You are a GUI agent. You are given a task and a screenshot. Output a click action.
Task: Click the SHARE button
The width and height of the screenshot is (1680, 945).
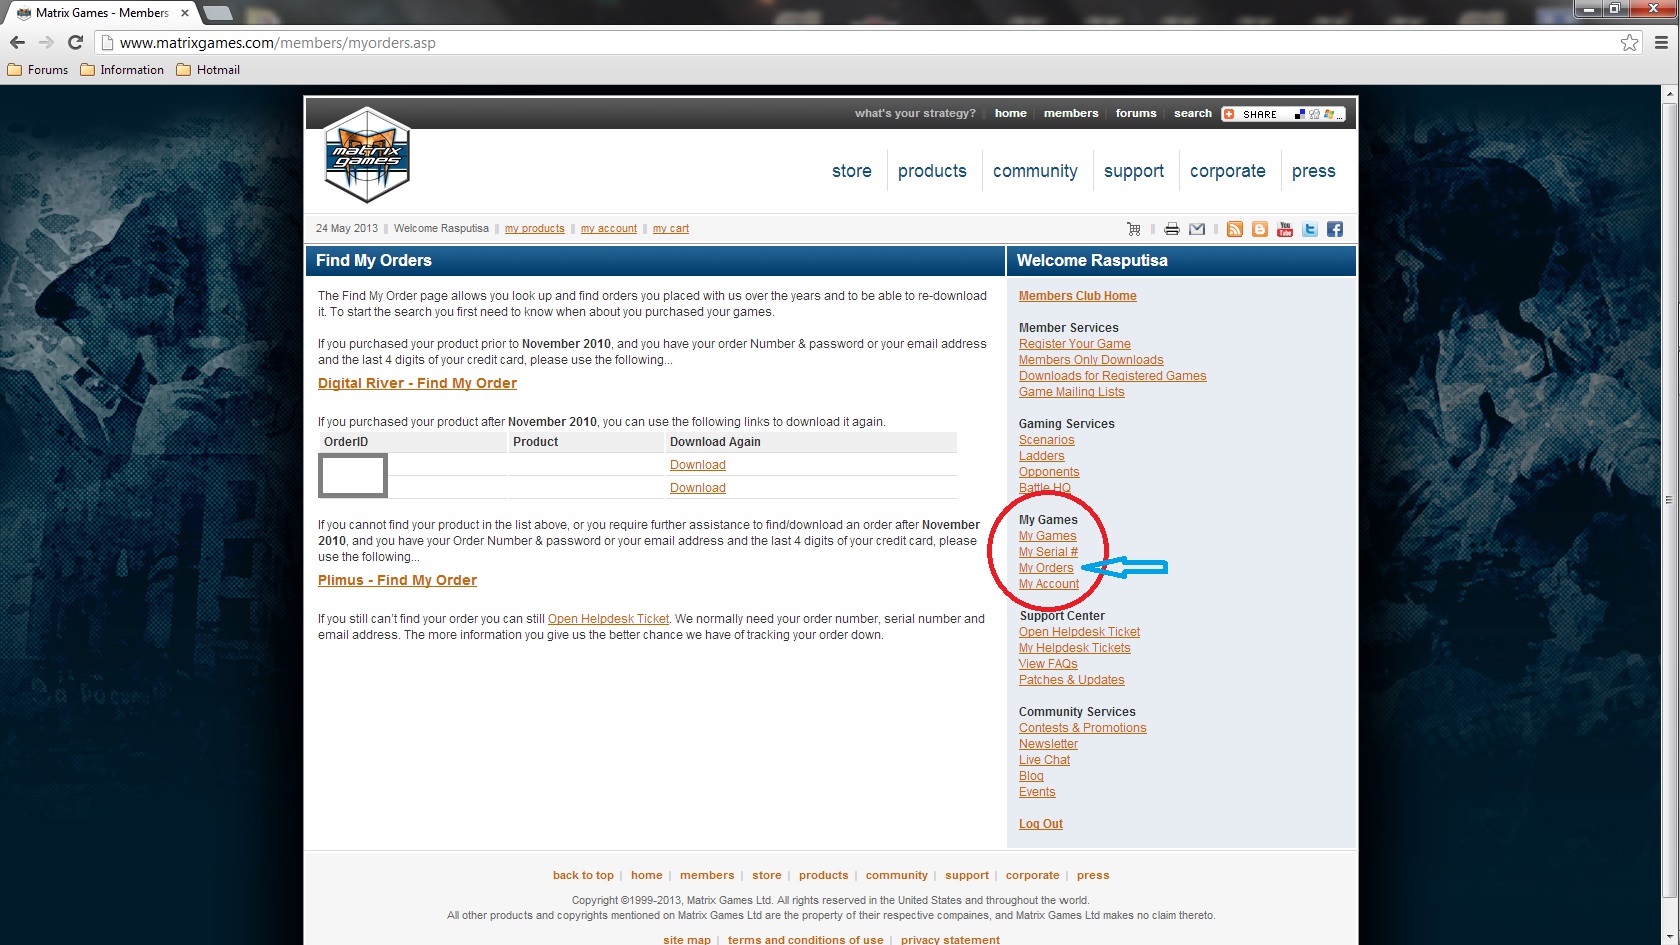(1283, 114)
